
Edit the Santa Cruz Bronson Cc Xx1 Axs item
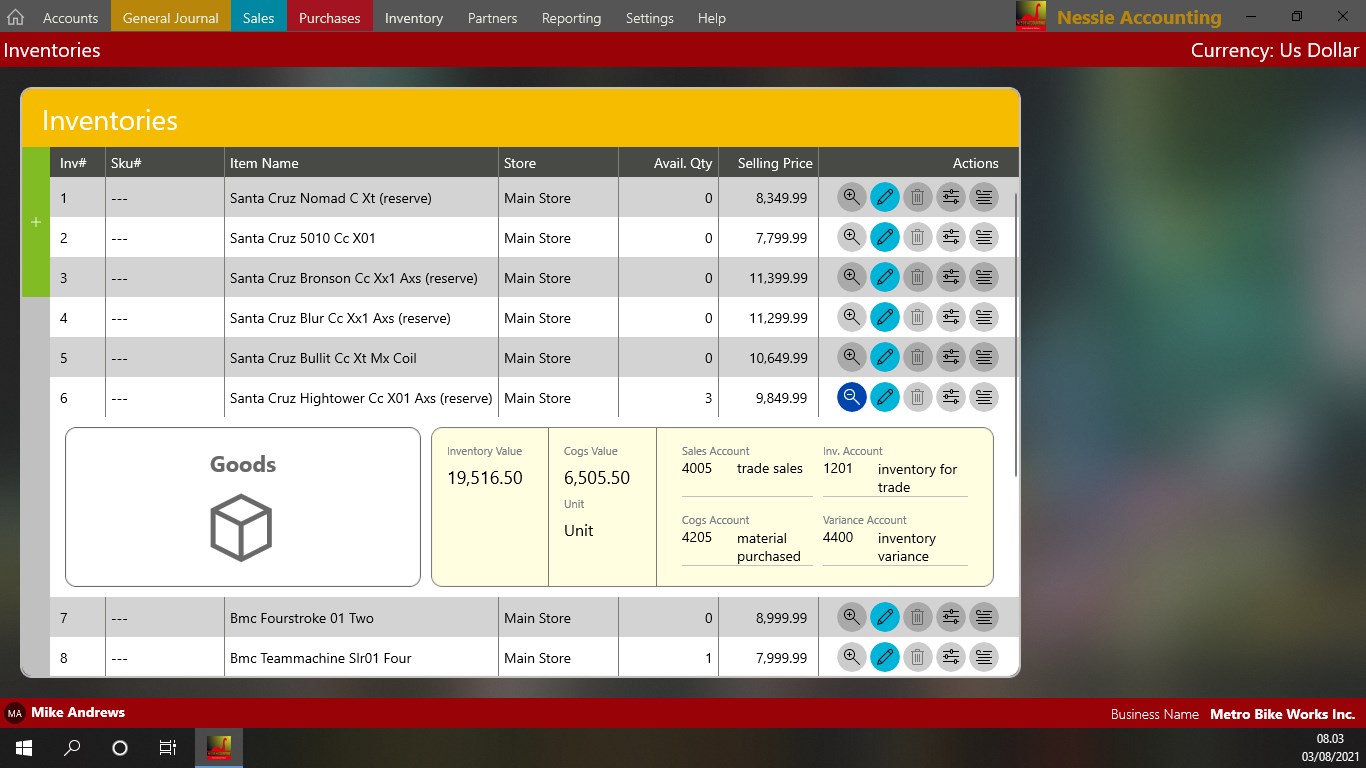pyautogui.click(x=885, y=278)
